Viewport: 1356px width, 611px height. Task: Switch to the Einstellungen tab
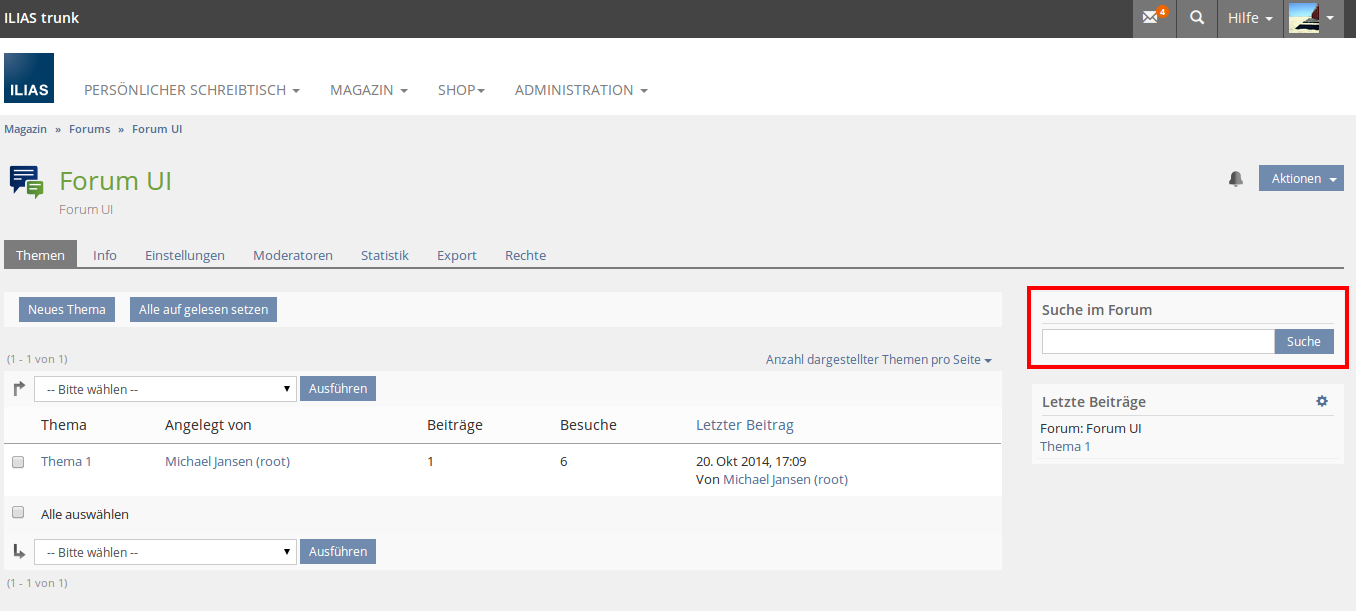184,255
